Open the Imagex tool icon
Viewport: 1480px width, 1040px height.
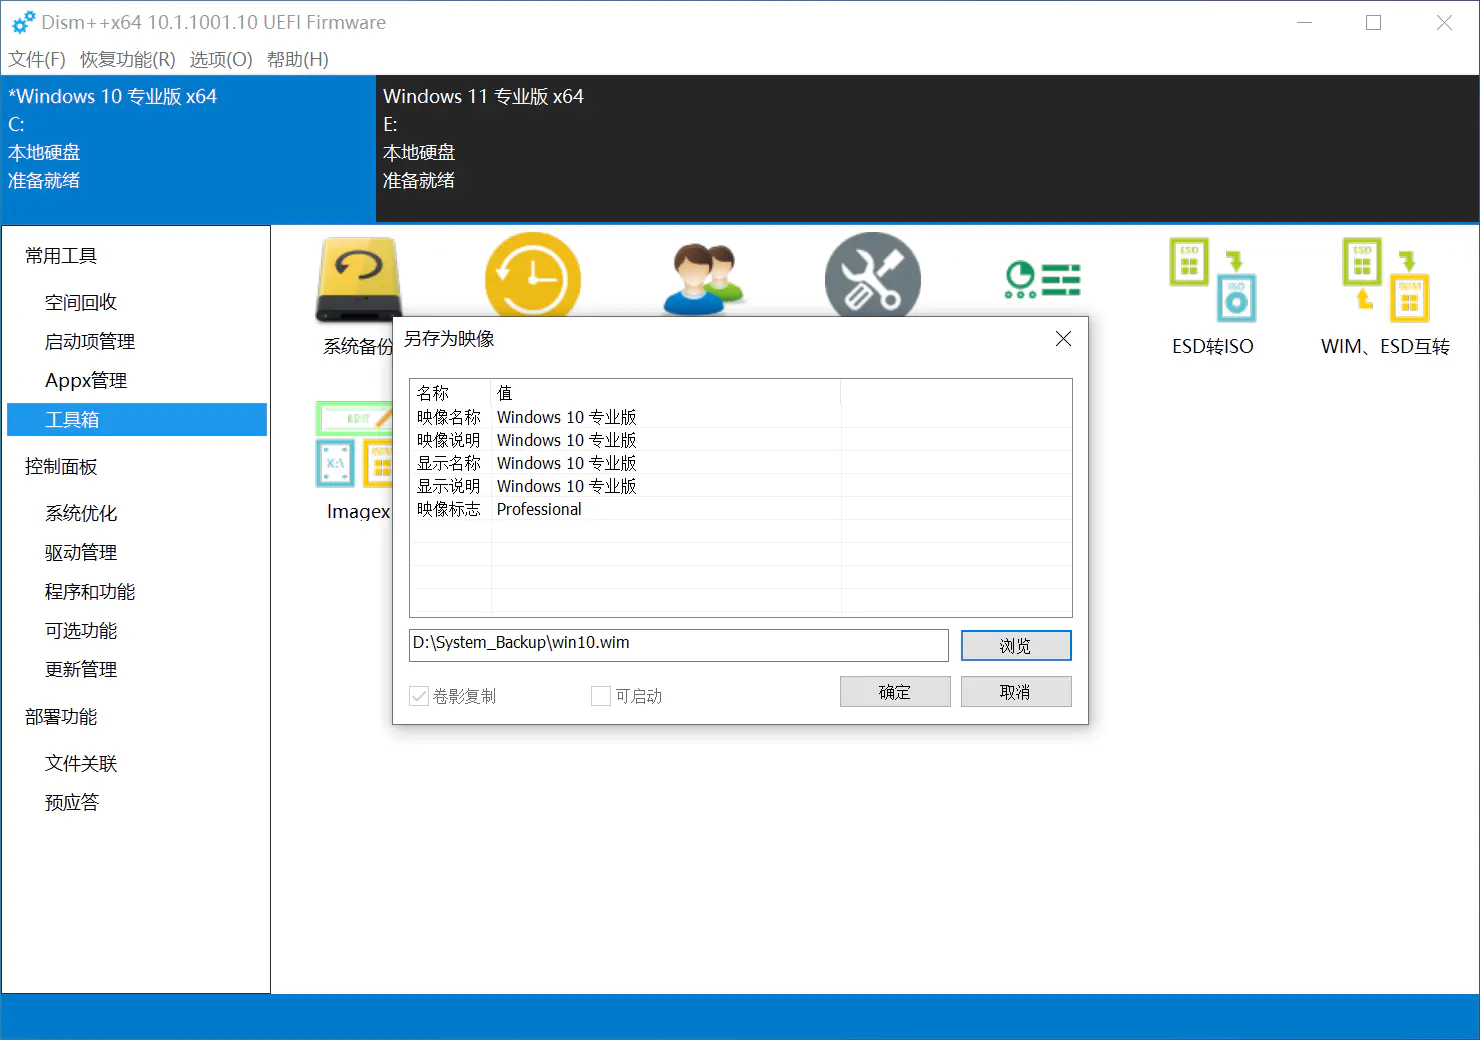point(354,444)
